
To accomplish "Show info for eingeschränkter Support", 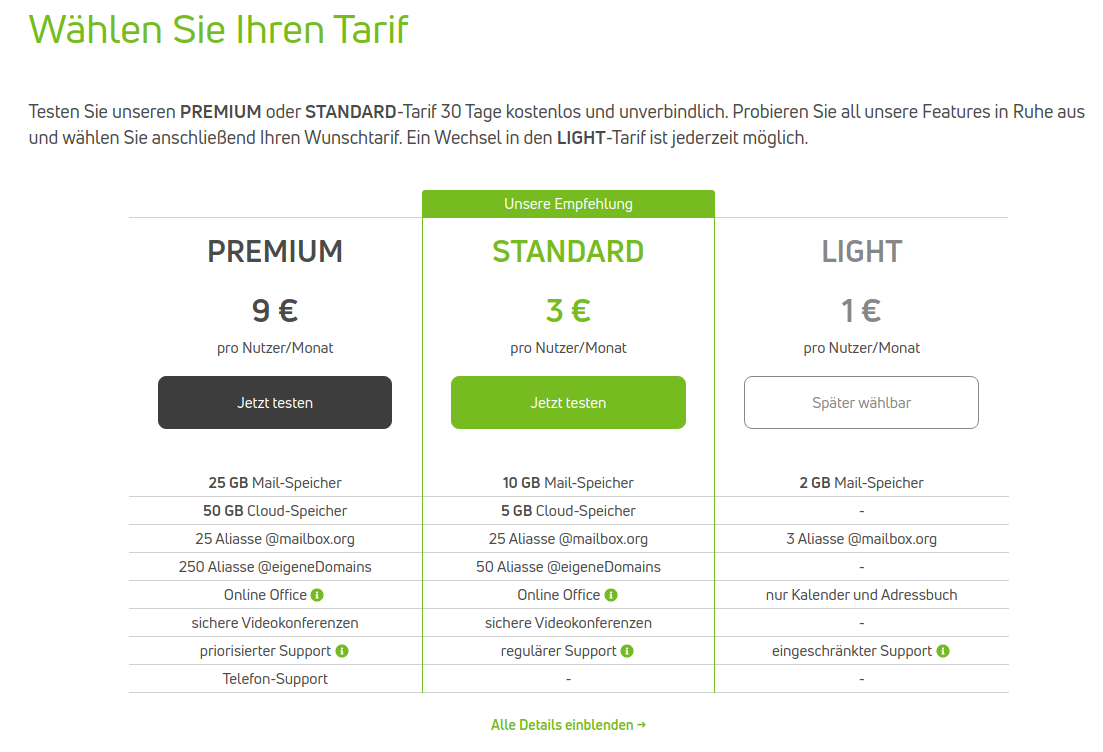I will click(943, 651).
